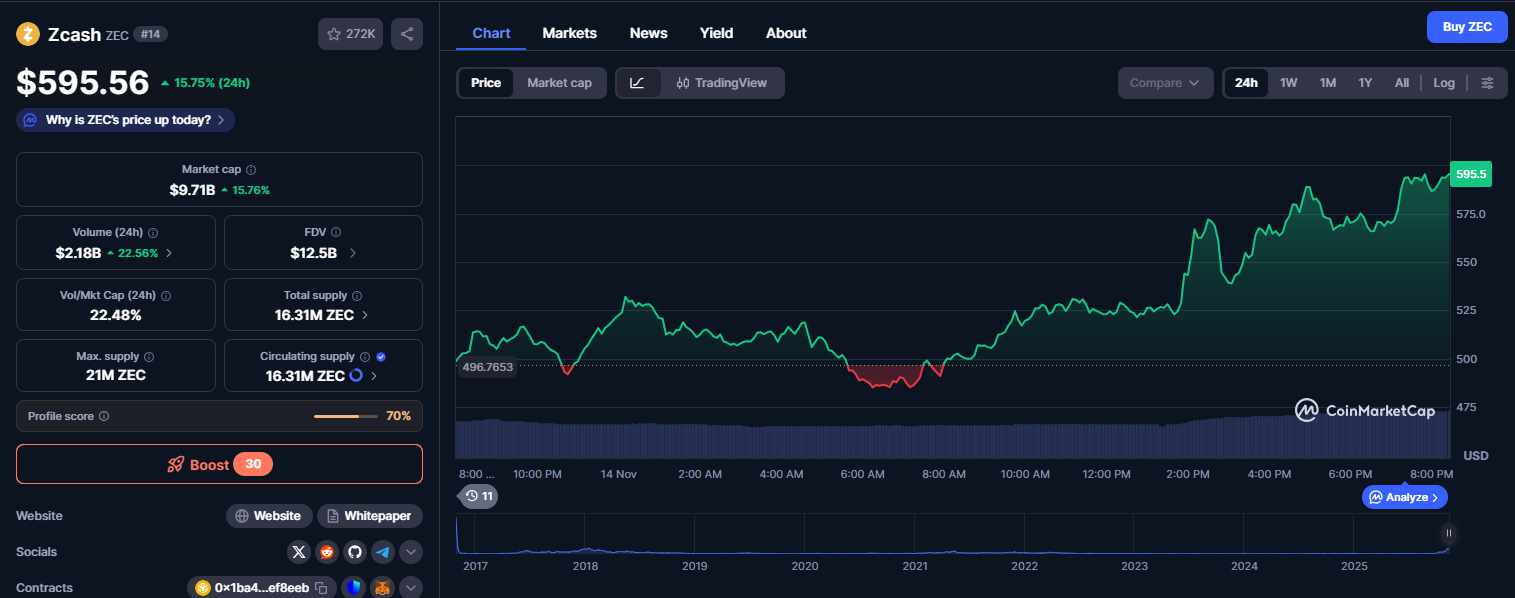Click the 496.7653 opening price label
Viewport: 1515px width, 598px height.
[x=487, y=367]
